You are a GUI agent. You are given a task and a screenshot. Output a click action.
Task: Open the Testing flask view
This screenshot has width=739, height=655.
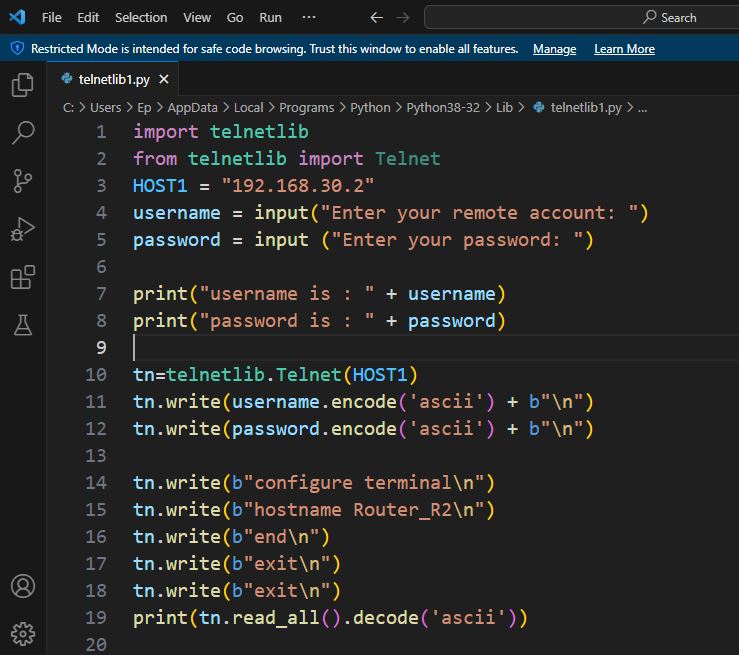(x=23, y=325)
